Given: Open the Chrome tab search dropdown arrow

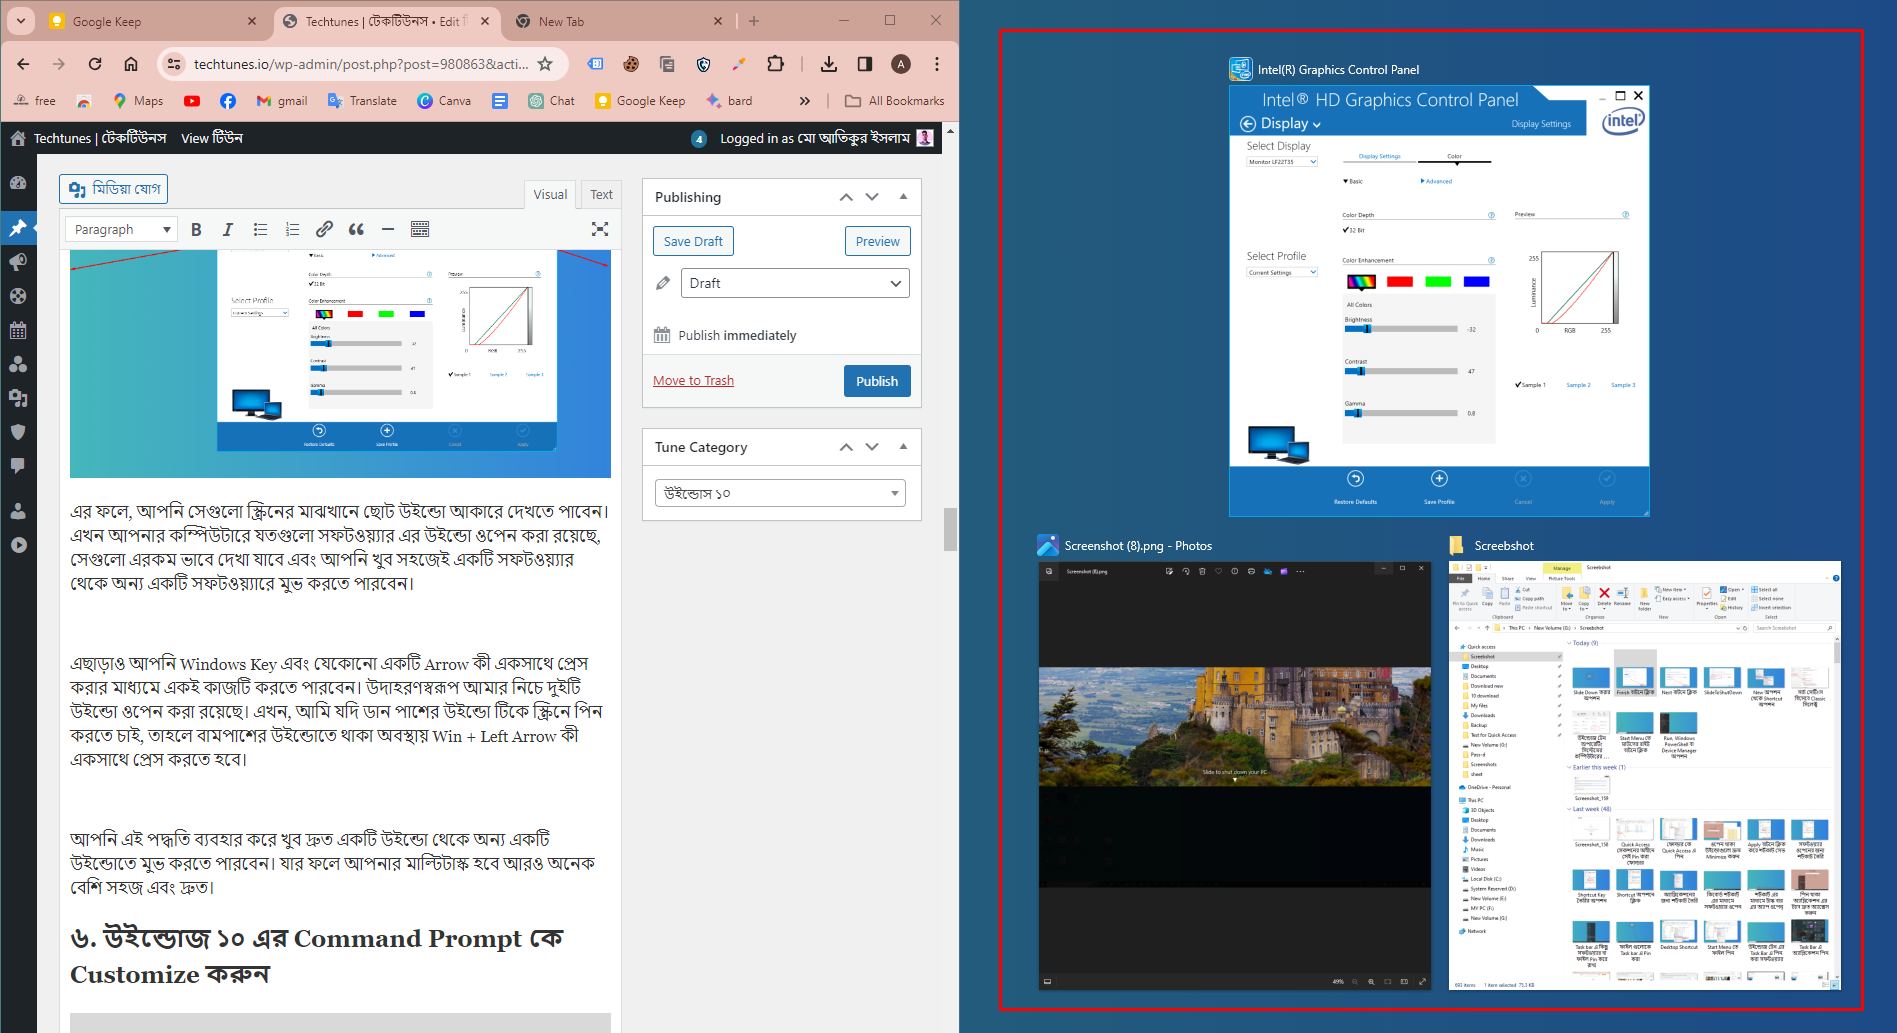Looking at the screenshot, I should point(20,21).
